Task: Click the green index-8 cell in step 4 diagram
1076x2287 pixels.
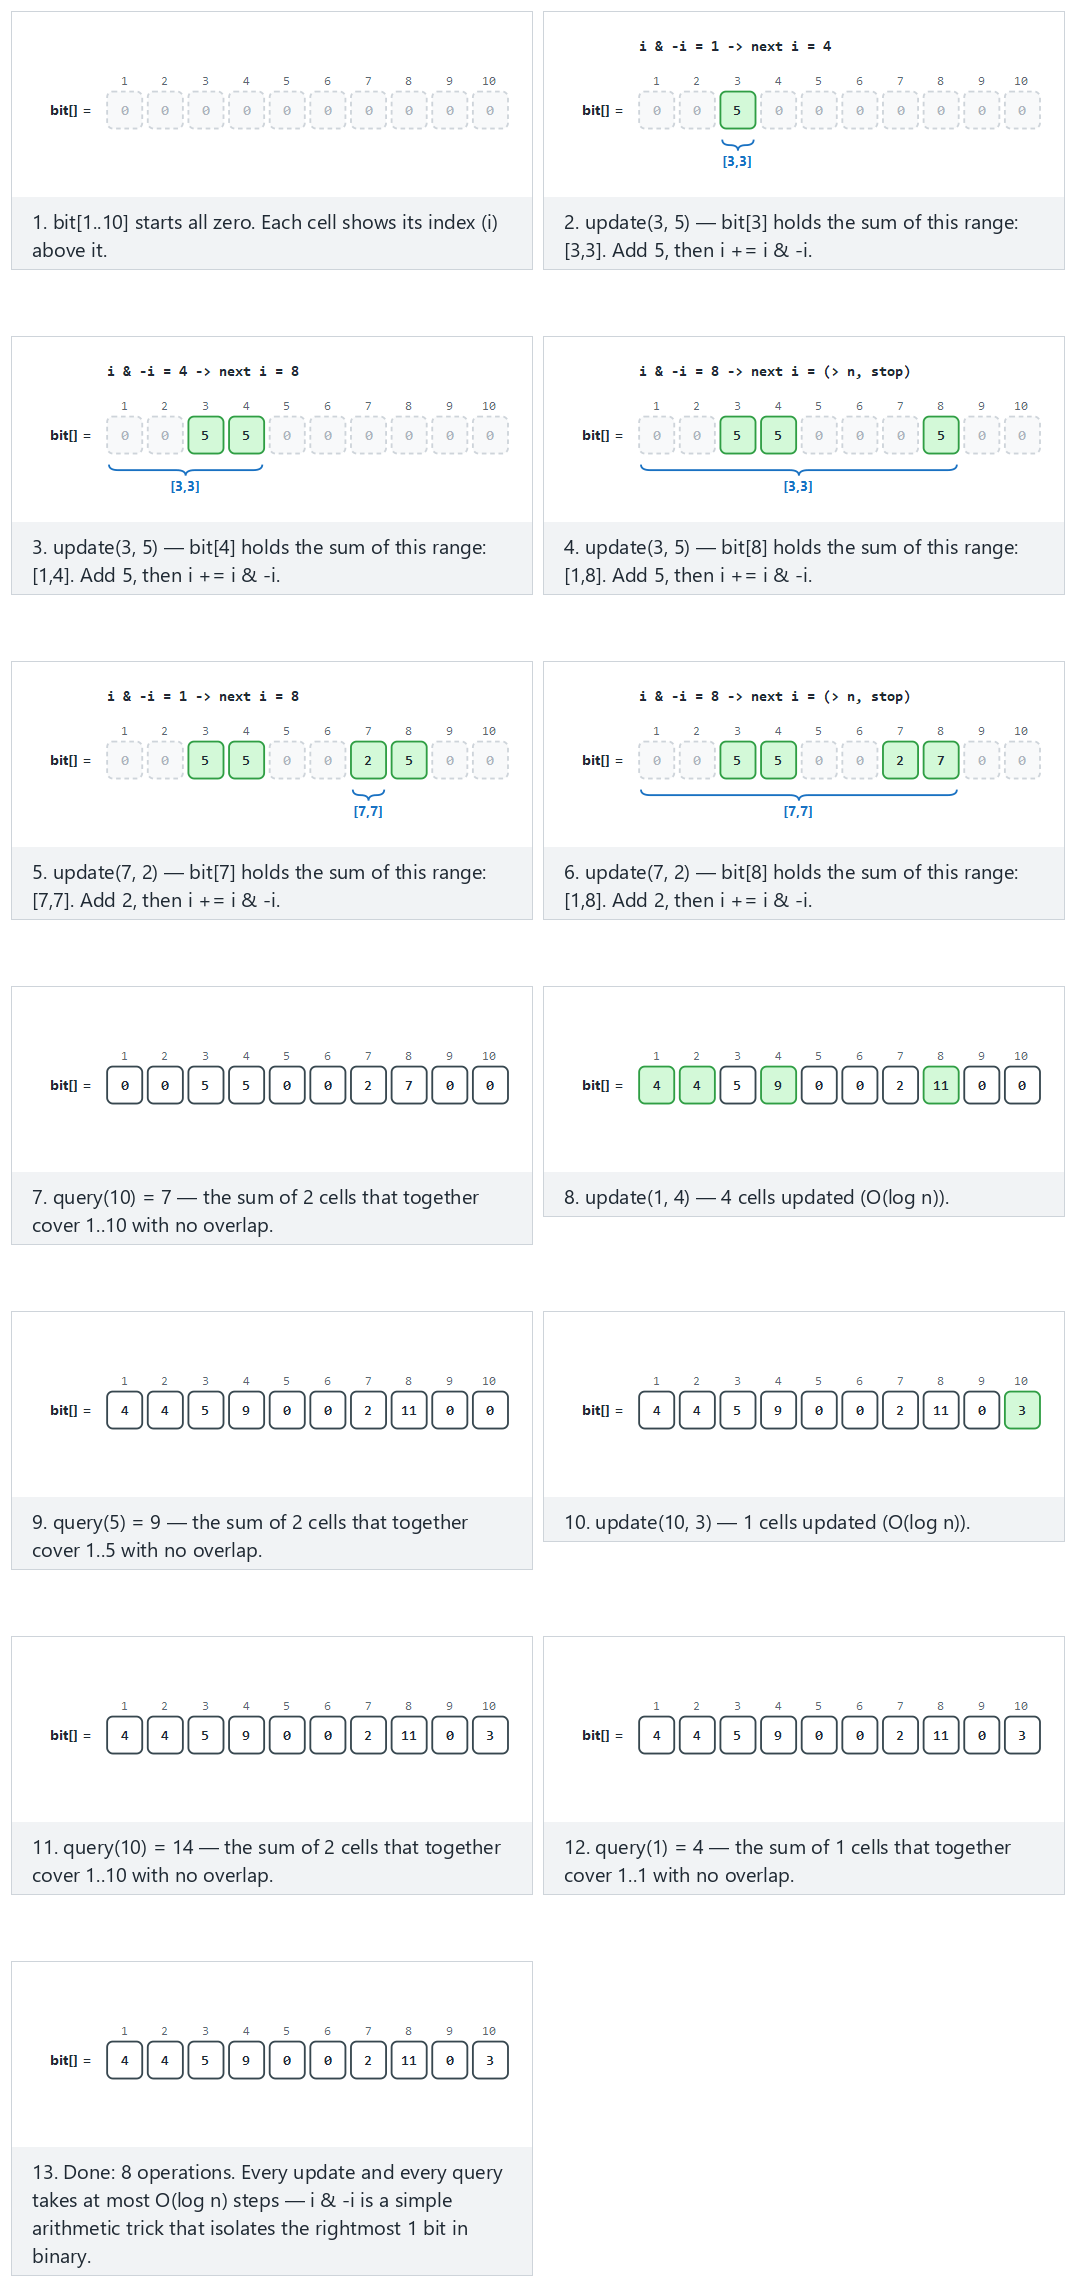Action: click(940, 435)
